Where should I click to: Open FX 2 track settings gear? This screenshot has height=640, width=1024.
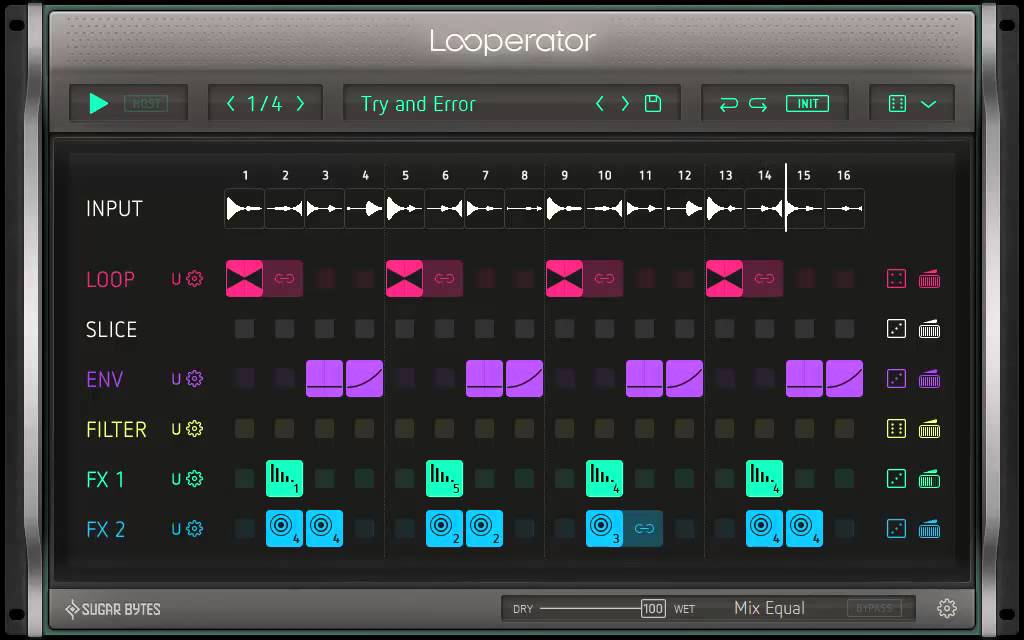coord(195,529)
